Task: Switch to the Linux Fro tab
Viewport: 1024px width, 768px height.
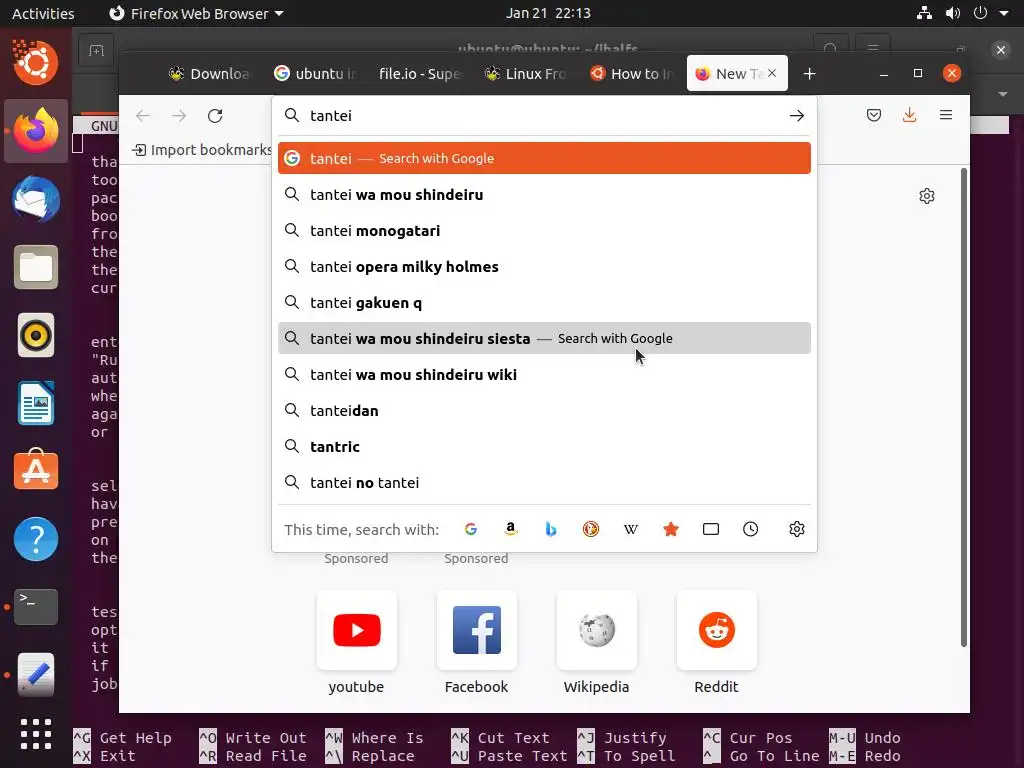Action: tap(526, 74)
